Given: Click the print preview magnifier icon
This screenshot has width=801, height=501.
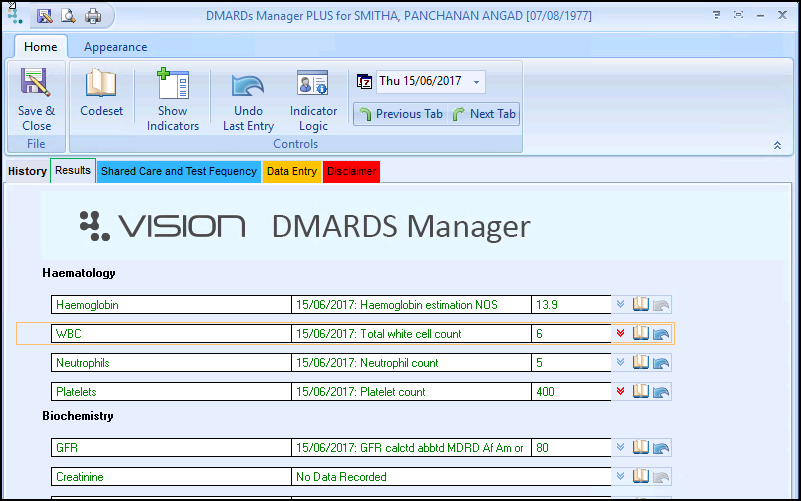Looking at the screenshot, I should pos(69,16).
